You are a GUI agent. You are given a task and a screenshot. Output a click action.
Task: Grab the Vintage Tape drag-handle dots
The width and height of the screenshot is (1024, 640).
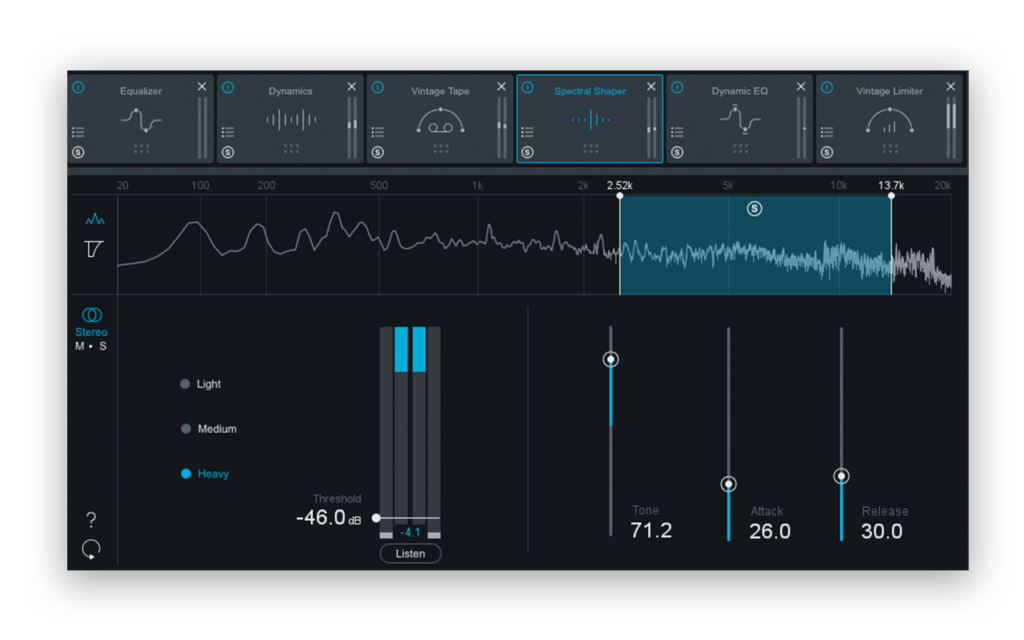(441, 149)
